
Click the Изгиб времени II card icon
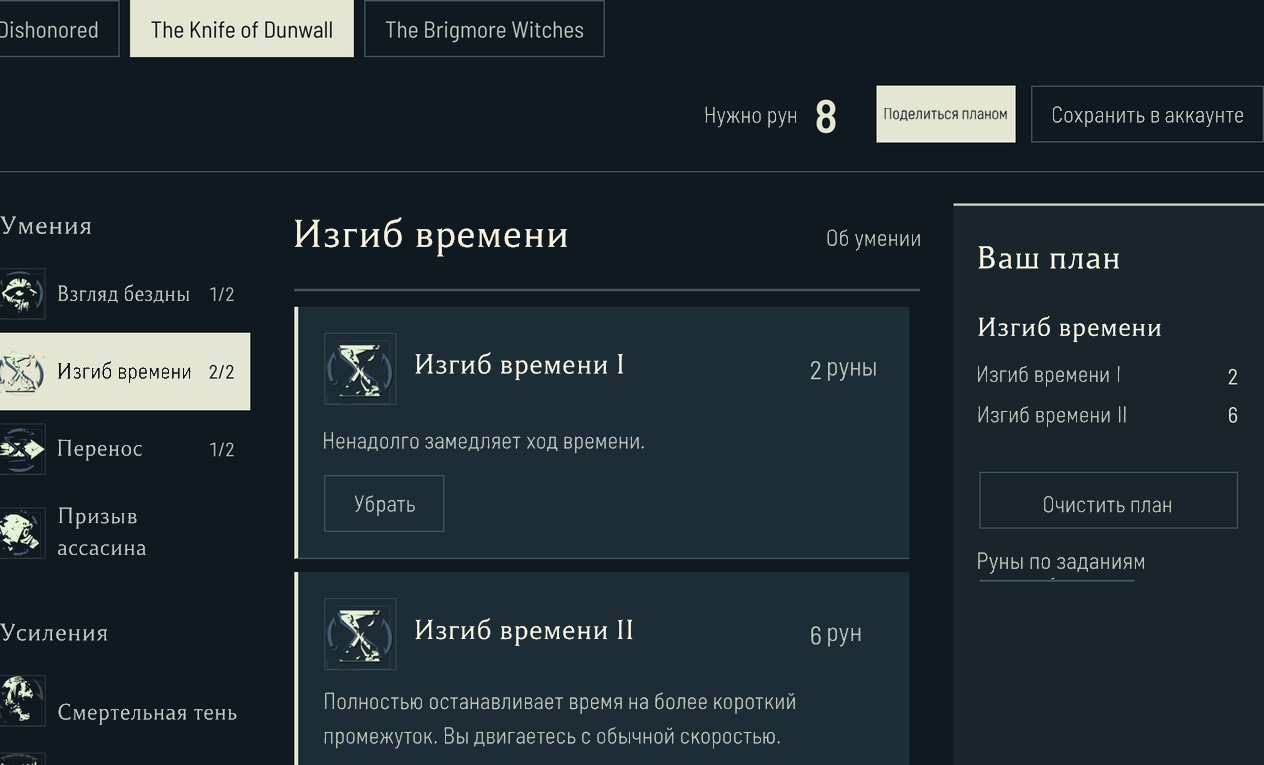(360, 634)
